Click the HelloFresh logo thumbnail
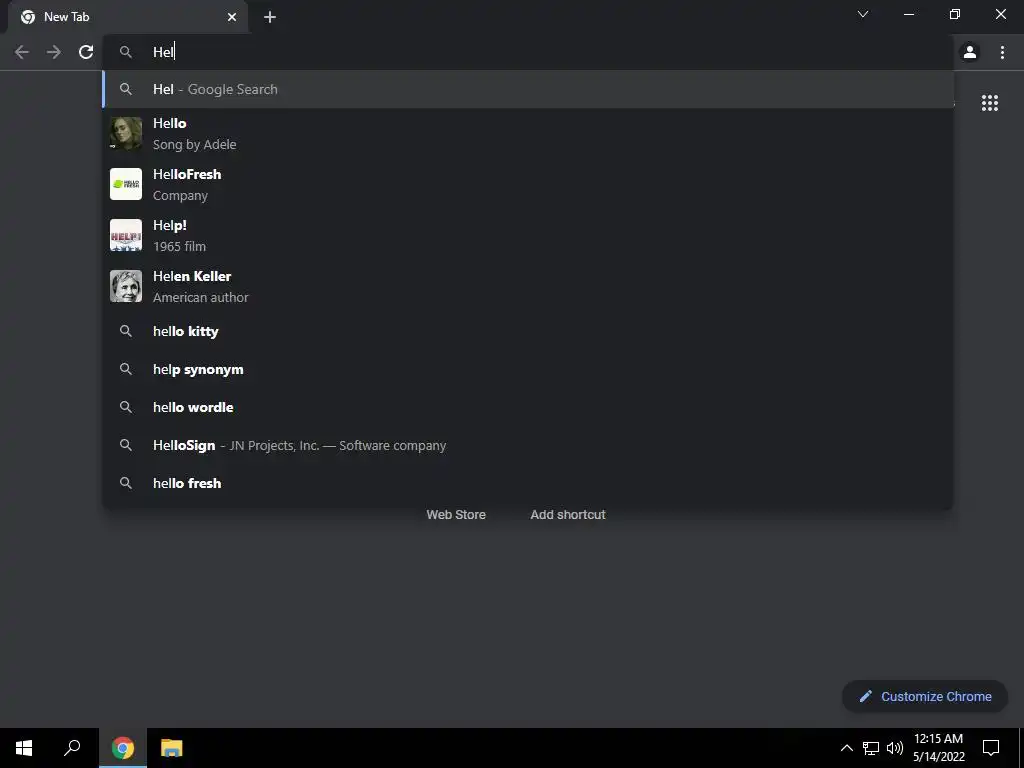 coord(125,184)
